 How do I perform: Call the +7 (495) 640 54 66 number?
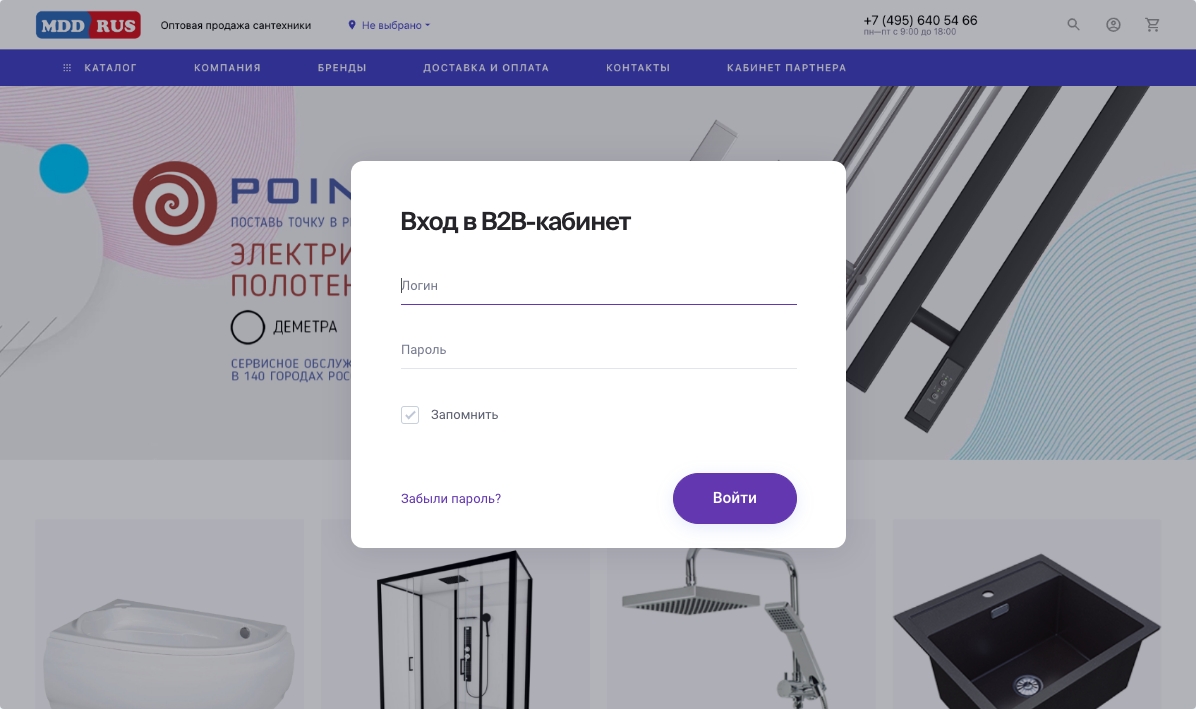click(x=920, y=21)
